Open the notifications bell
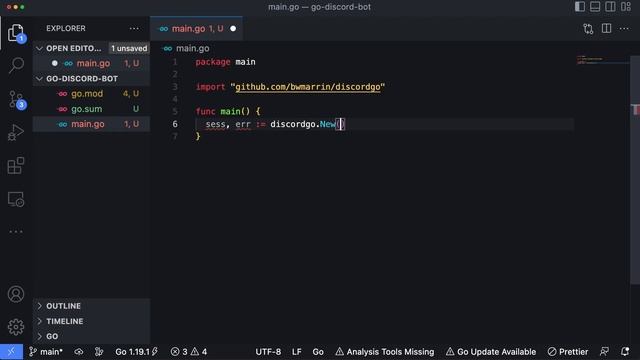This screenshot has width=640, height=360. tap(625, 352)
